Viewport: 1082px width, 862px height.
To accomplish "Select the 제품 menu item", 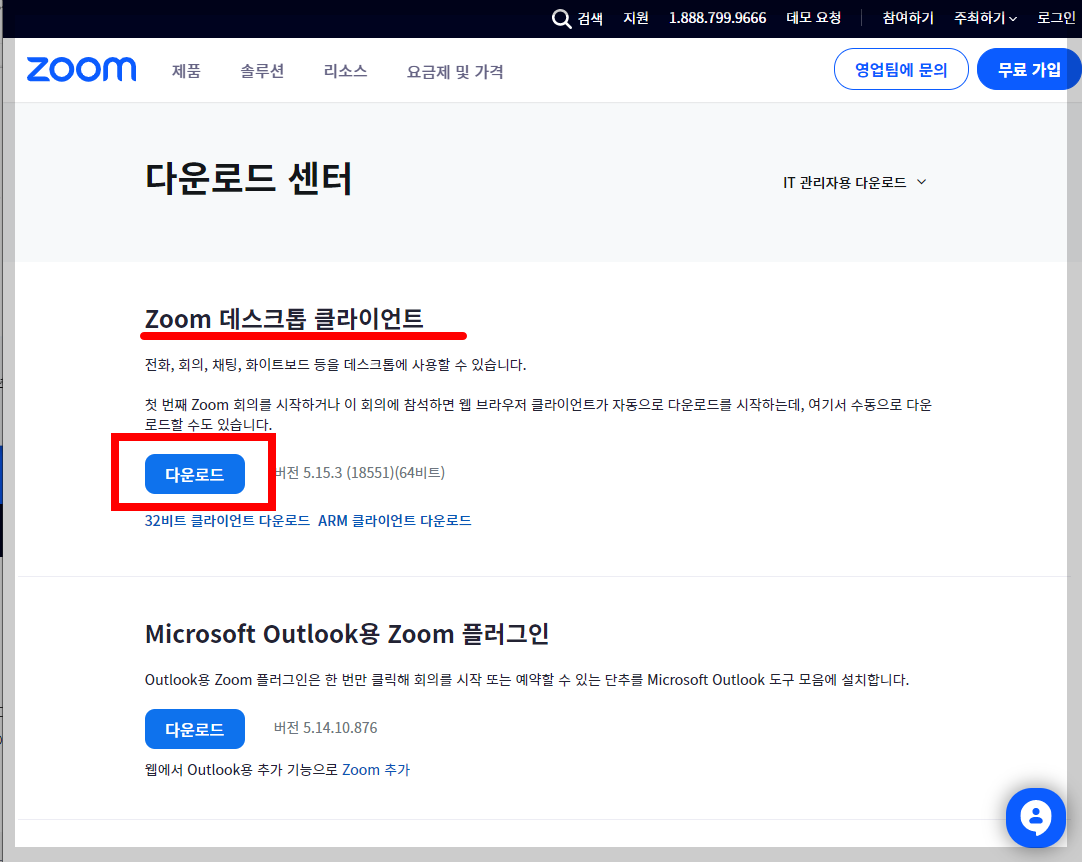I will pos(185,72).
